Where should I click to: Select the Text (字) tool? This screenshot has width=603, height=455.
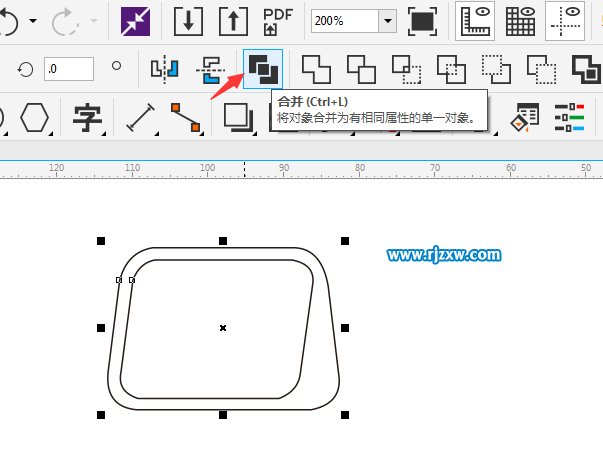(88, 118)
